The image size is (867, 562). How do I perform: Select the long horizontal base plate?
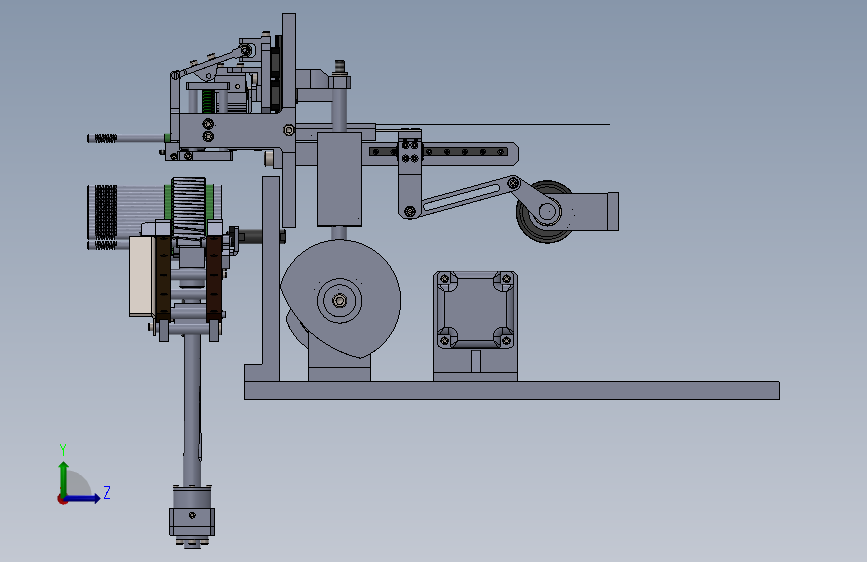pos(512,390)
